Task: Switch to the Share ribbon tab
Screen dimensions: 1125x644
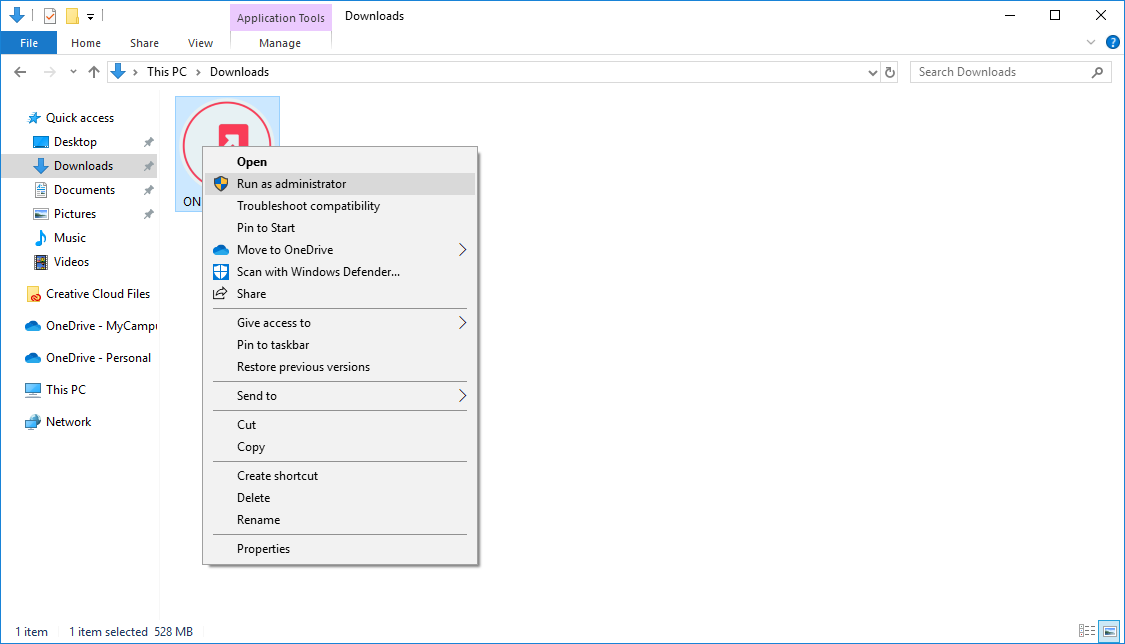Action: (x=144, y=43)
